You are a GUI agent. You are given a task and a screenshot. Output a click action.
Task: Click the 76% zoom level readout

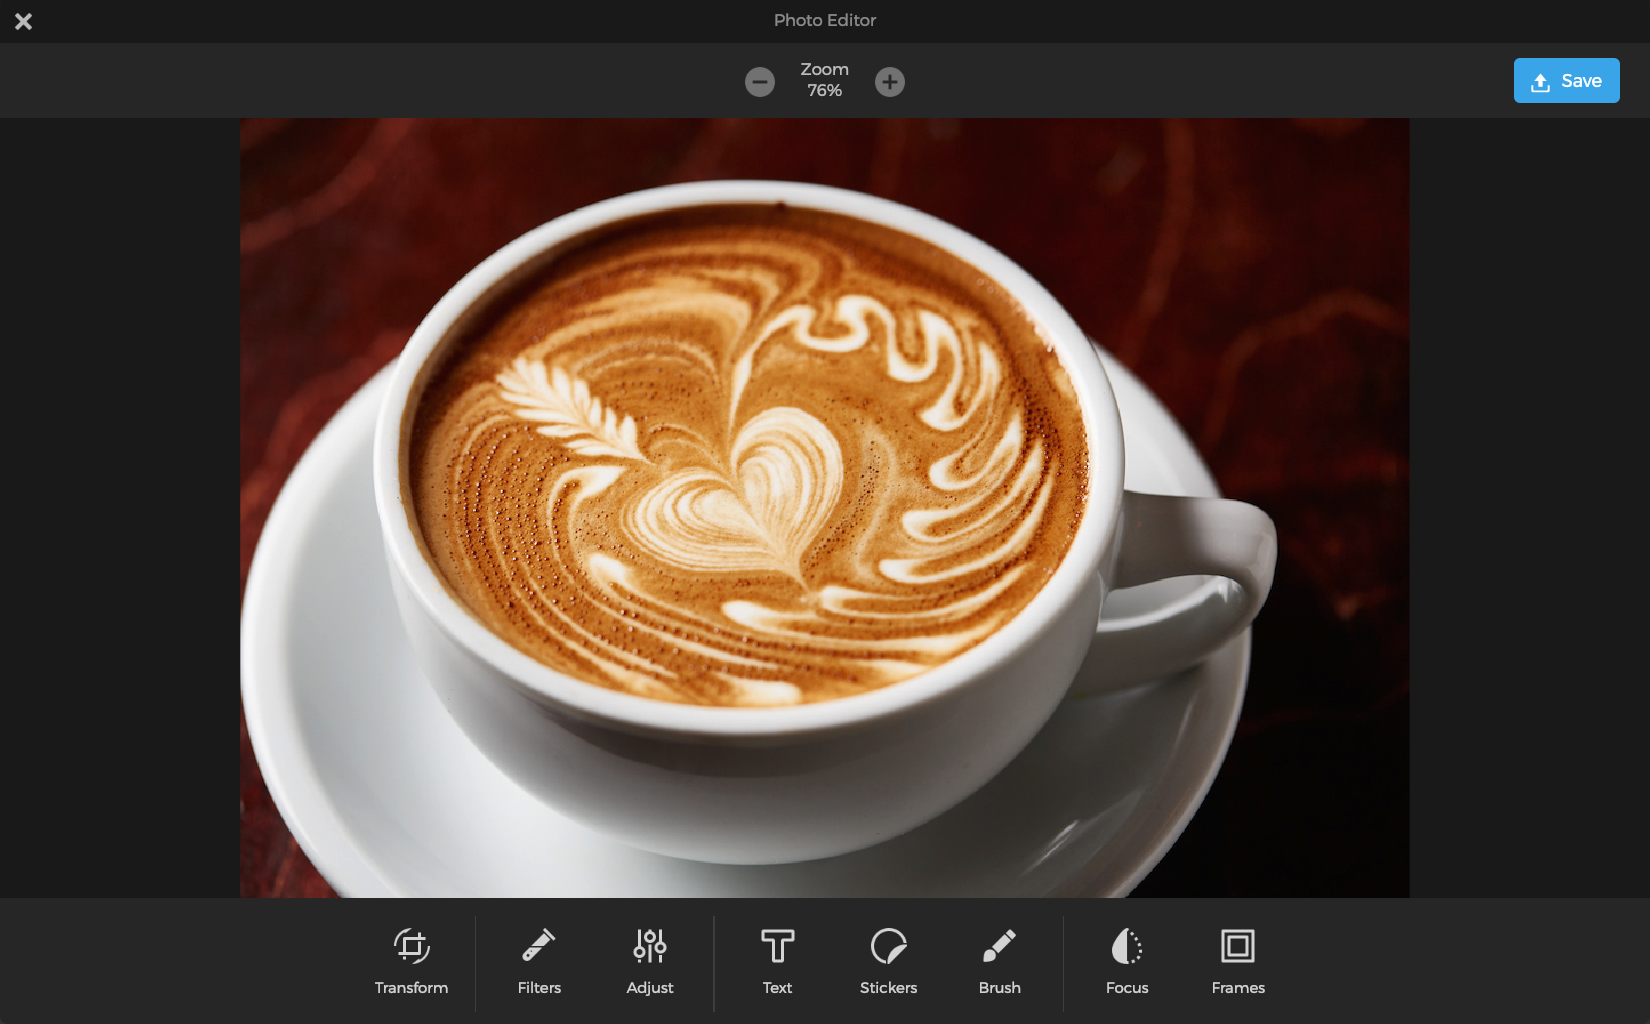tap(825, 91)
